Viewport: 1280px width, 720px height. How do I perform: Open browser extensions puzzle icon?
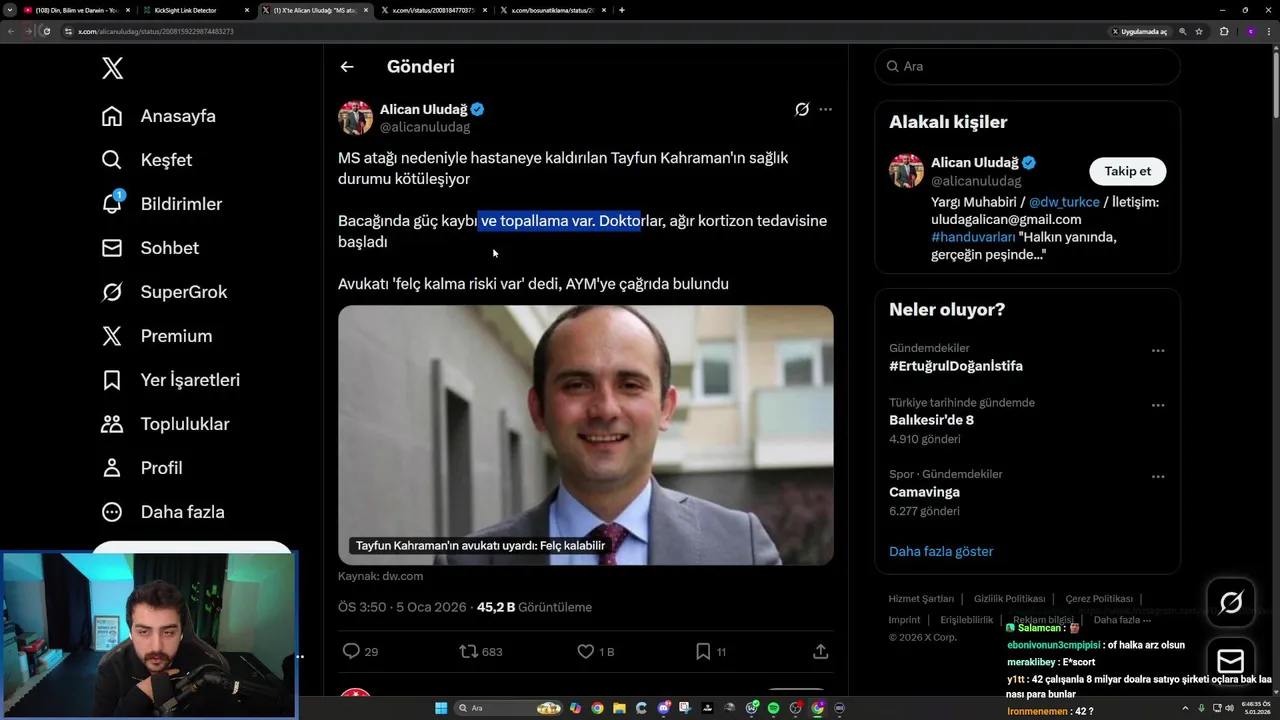click(x=1224, y=31)
